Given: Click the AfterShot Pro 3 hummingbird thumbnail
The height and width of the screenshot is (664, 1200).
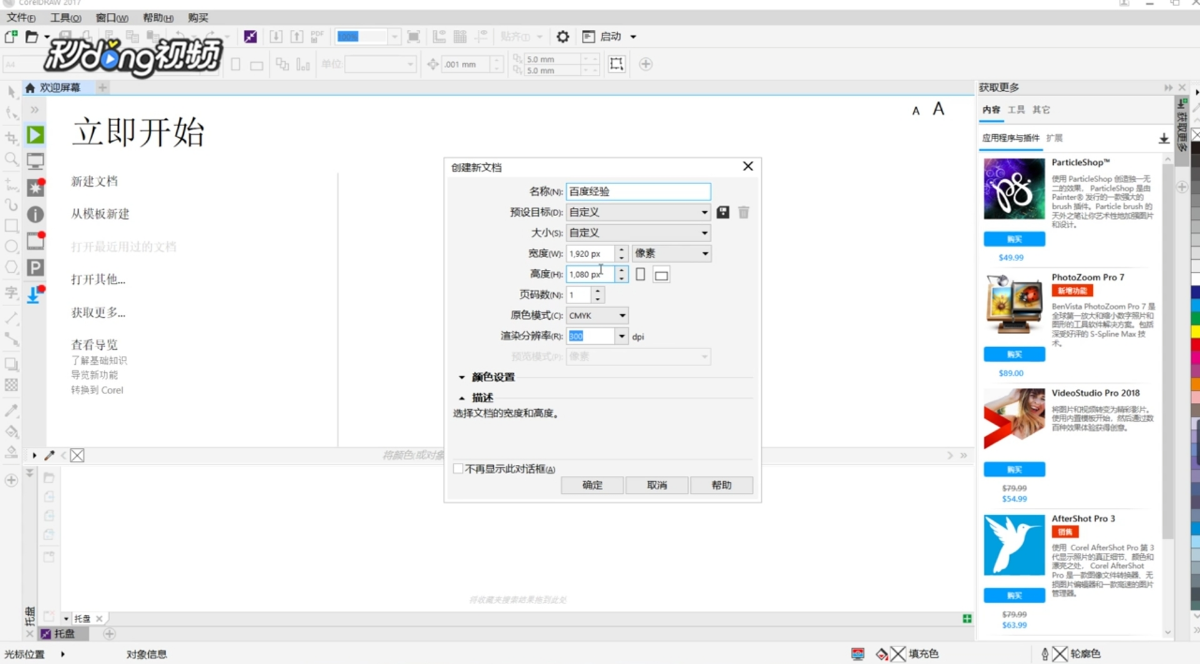Looking at the screenshot, I should pyautogui.click(x=1014, y=545).
